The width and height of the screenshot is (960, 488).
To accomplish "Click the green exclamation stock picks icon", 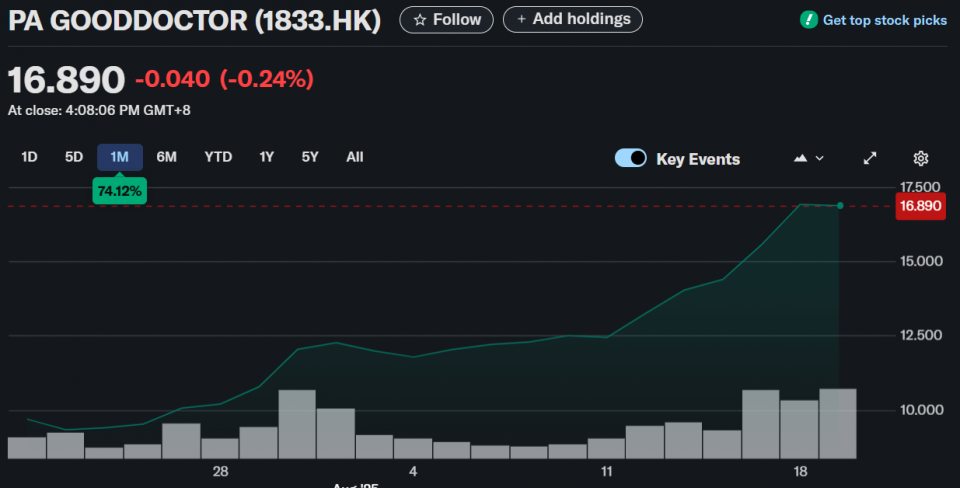I will (809, 20).
